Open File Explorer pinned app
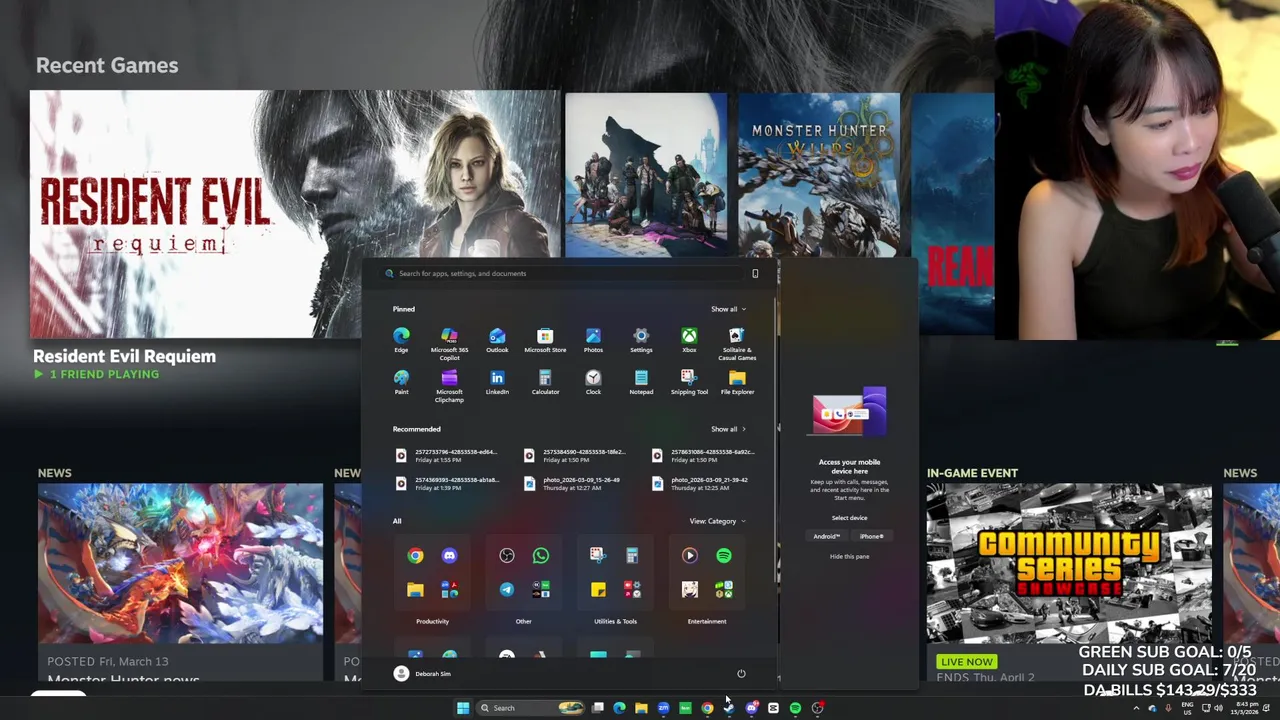 point(737,382)
